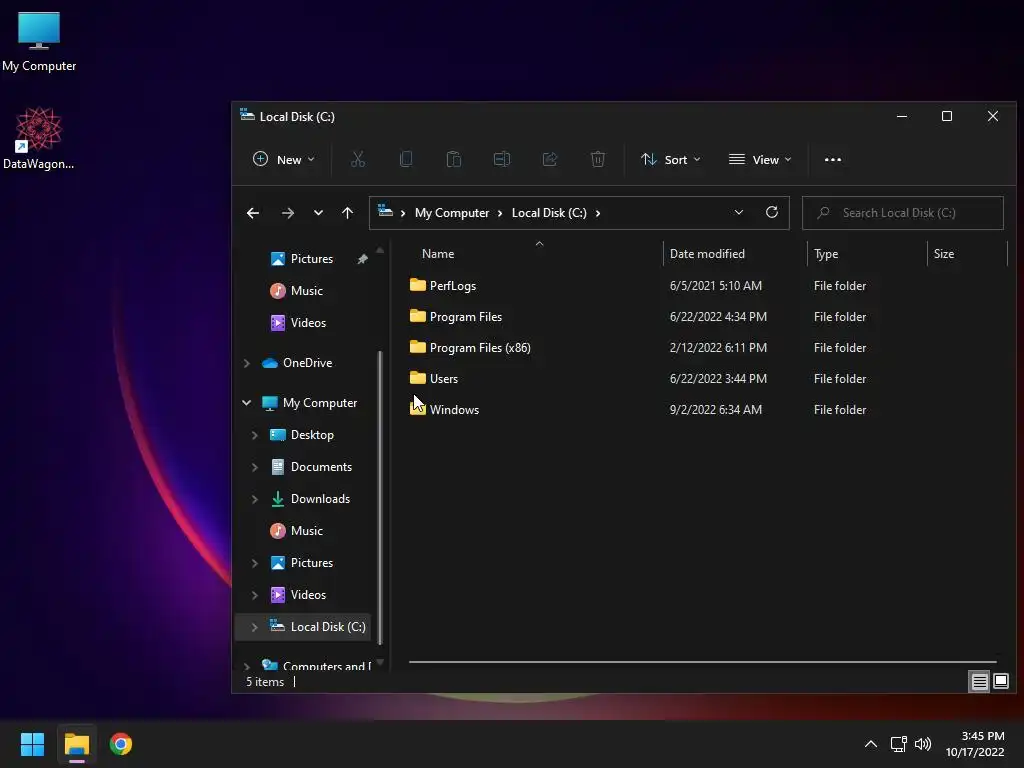Open the address bar history dropdown
1024x768 pixels.
click(739, 212)
